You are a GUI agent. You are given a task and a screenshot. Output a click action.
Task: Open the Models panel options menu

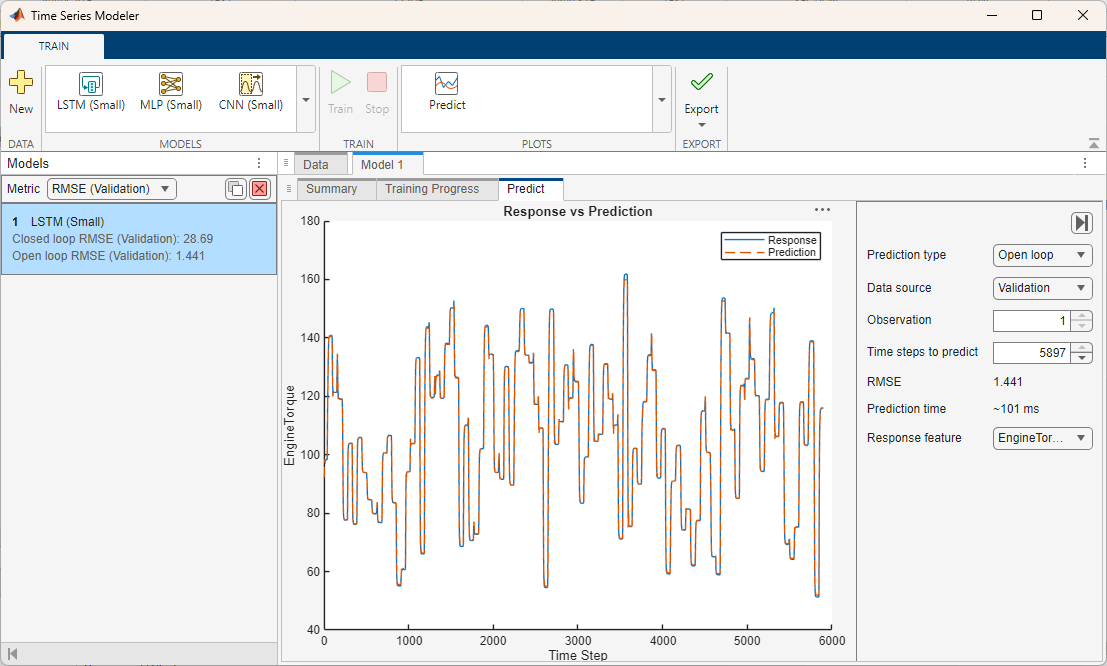(x=258, y=163)
